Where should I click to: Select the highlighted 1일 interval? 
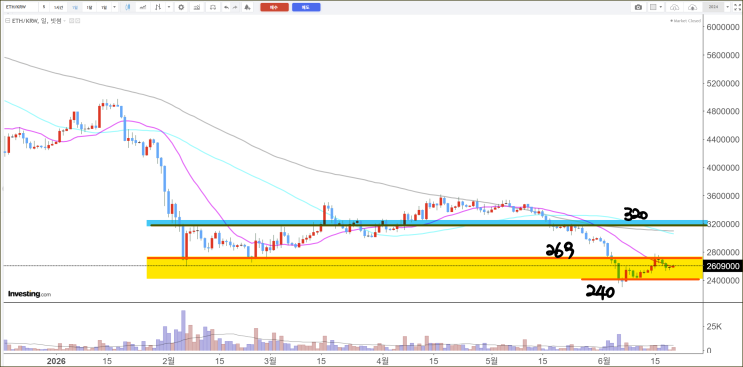click(74, 7)
